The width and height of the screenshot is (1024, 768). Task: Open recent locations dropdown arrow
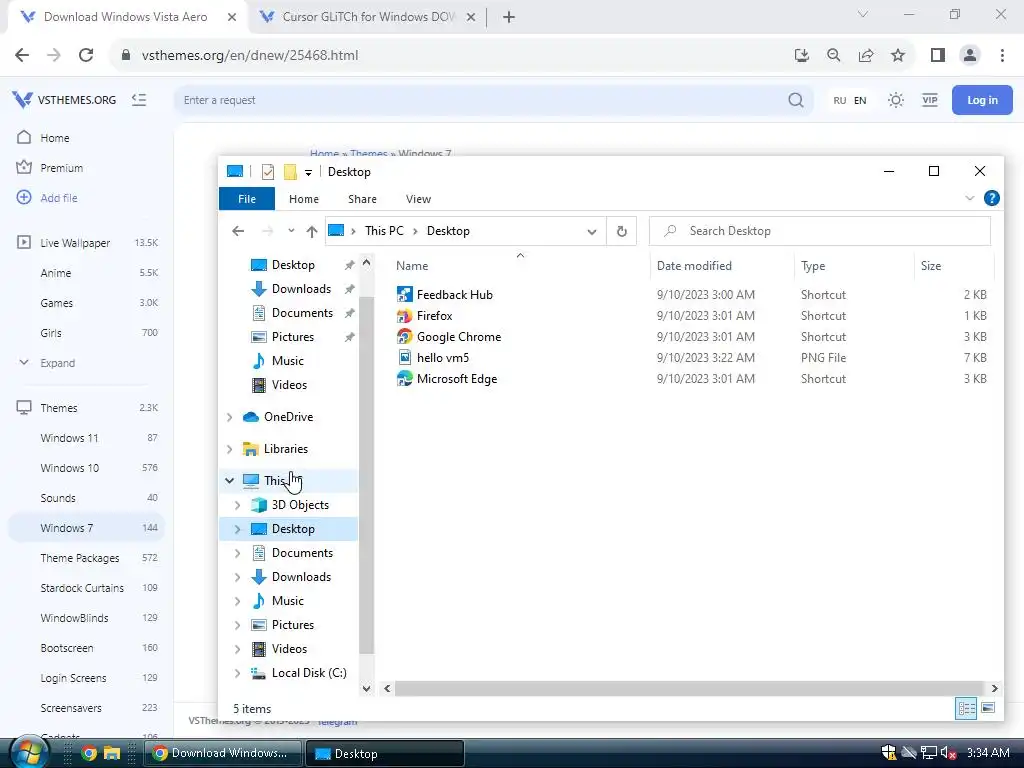click(291, 231)
